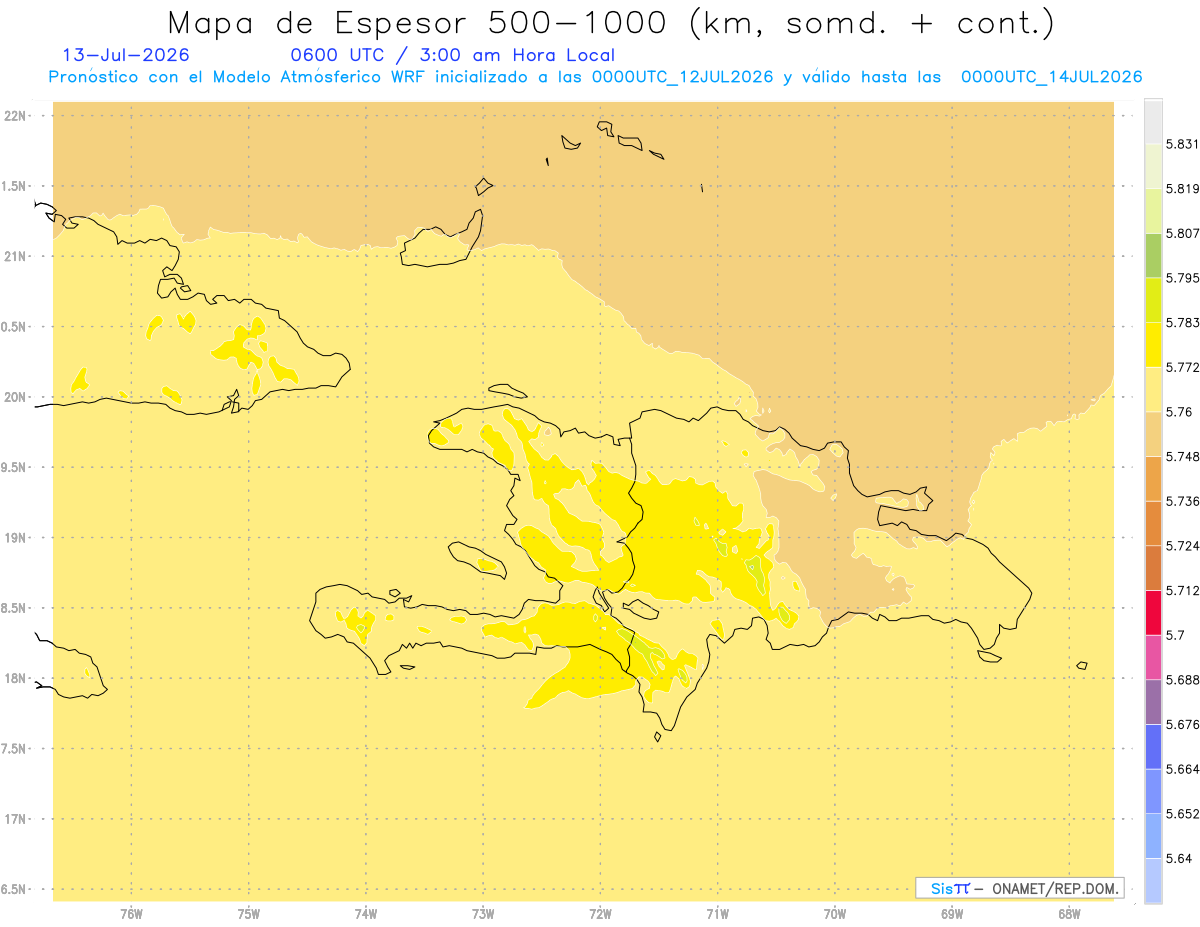1200x927 pixels.
Task: Click the time text '0600 UTC / 3:00 am Hora Local'
Action: (x=452, y=55)
